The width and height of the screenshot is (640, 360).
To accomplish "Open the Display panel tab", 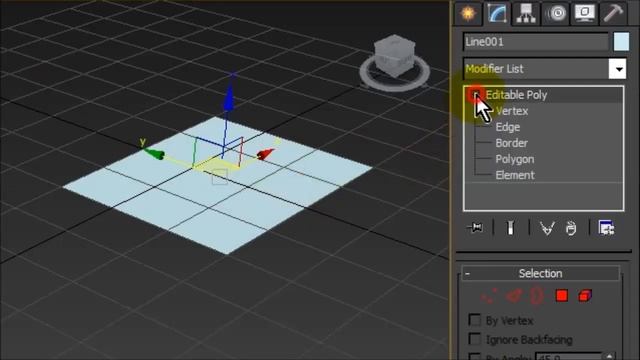I will [x=584, y=13].
